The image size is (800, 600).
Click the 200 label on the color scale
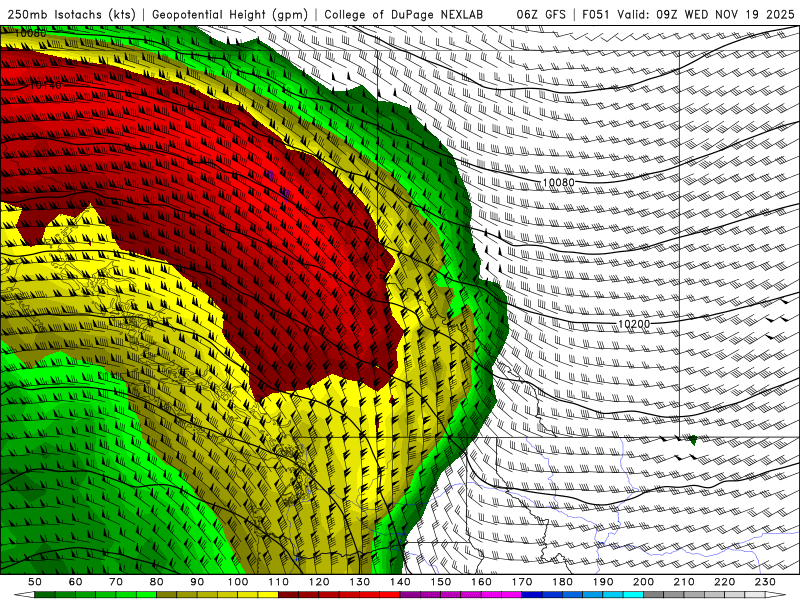643,582
